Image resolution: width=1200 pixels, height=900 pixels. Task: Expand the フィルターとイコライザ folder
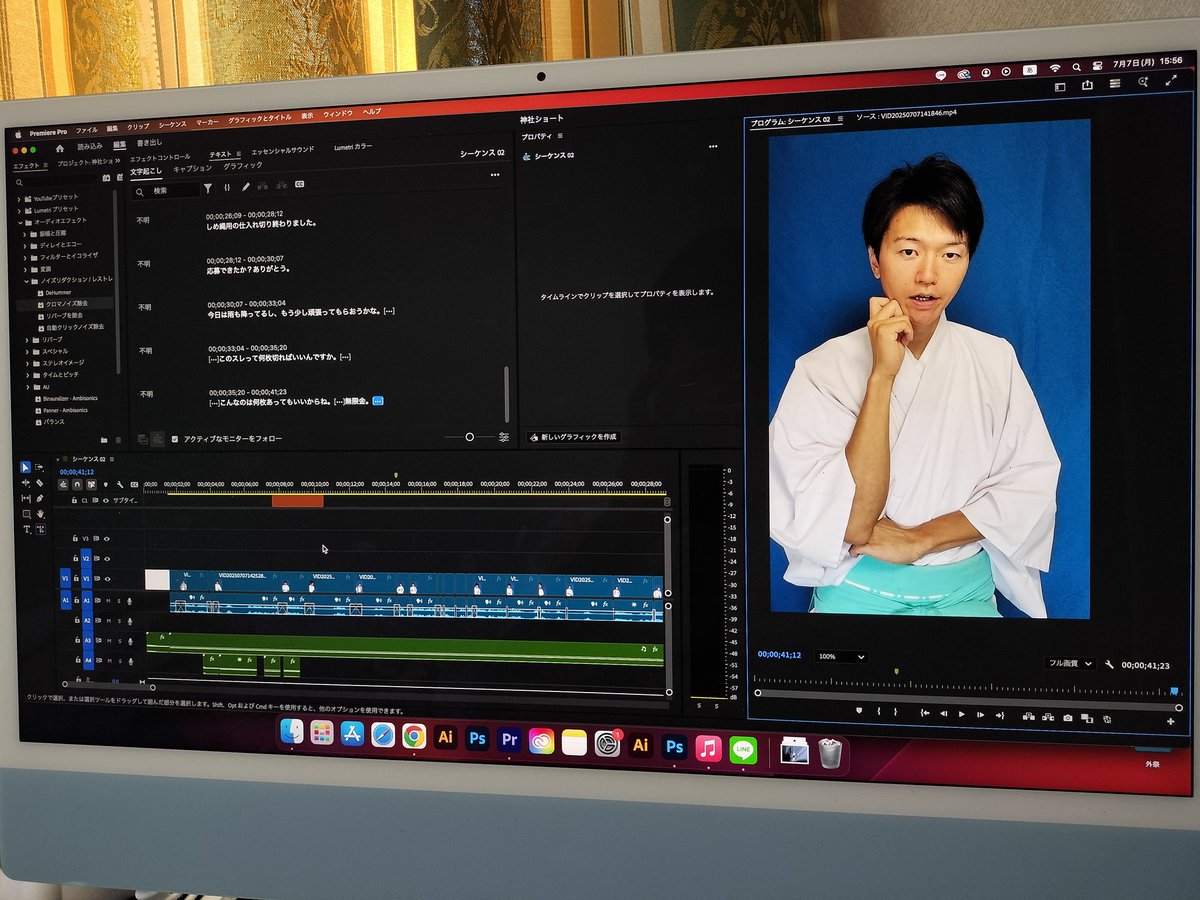pyautogui.click(x=25, y=257)
